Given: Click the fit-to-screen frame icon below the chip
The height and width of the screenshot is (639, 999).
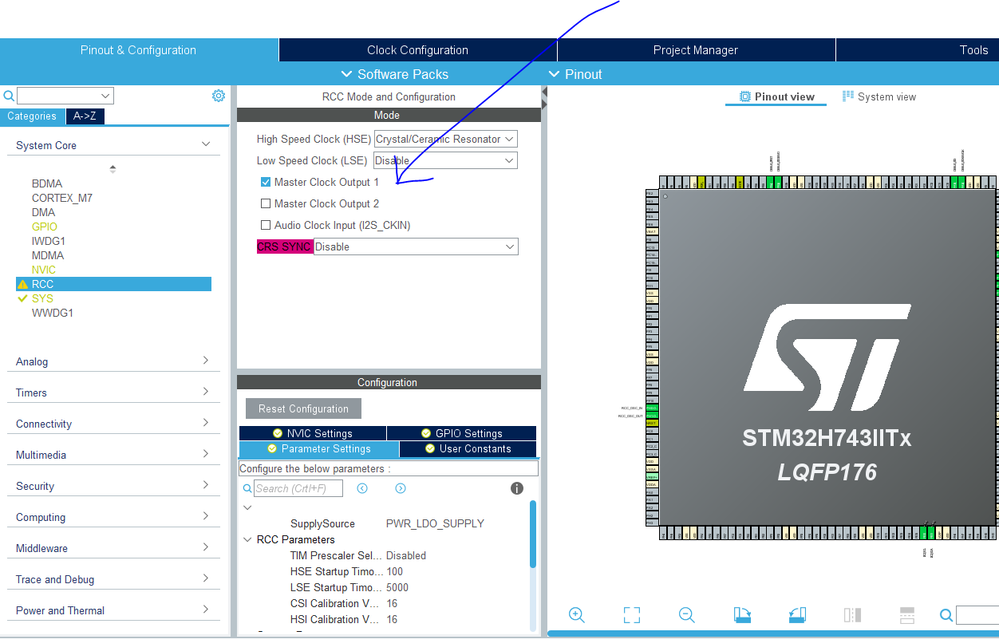Looking at the screenshot, I should point(631,615).
